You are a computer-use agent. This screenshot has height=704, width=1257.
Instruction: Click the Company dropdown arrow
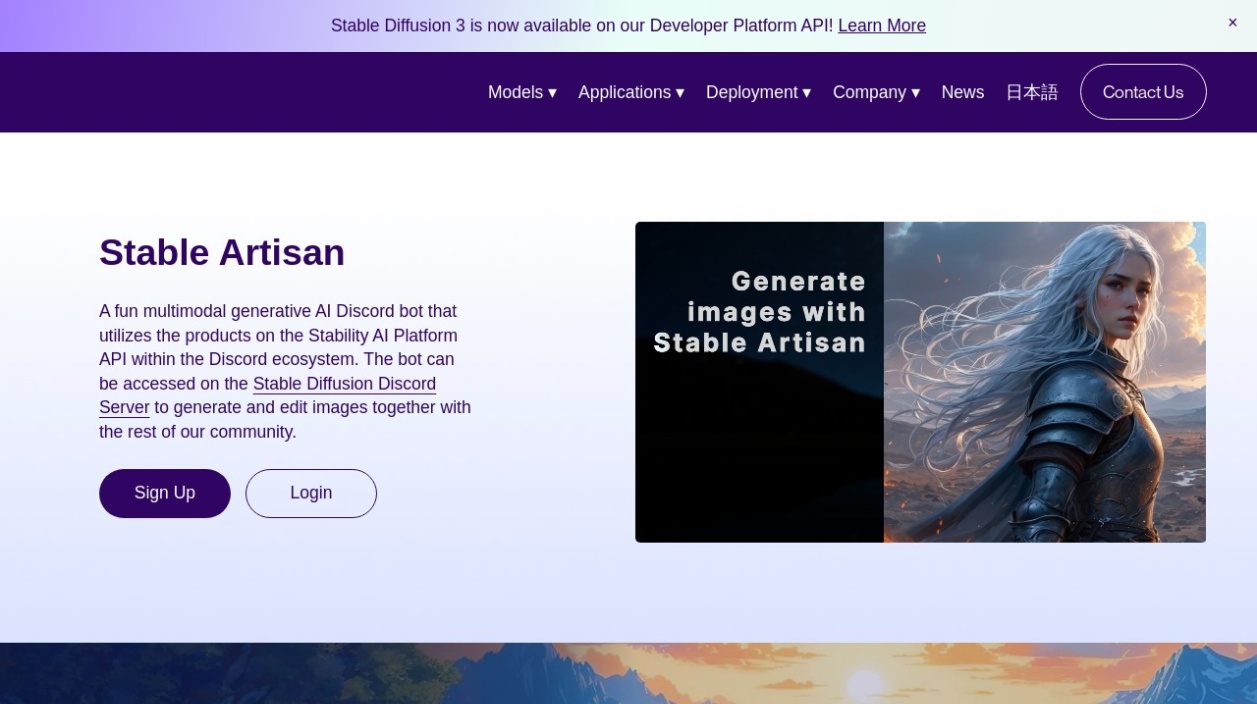click(915, 92)
